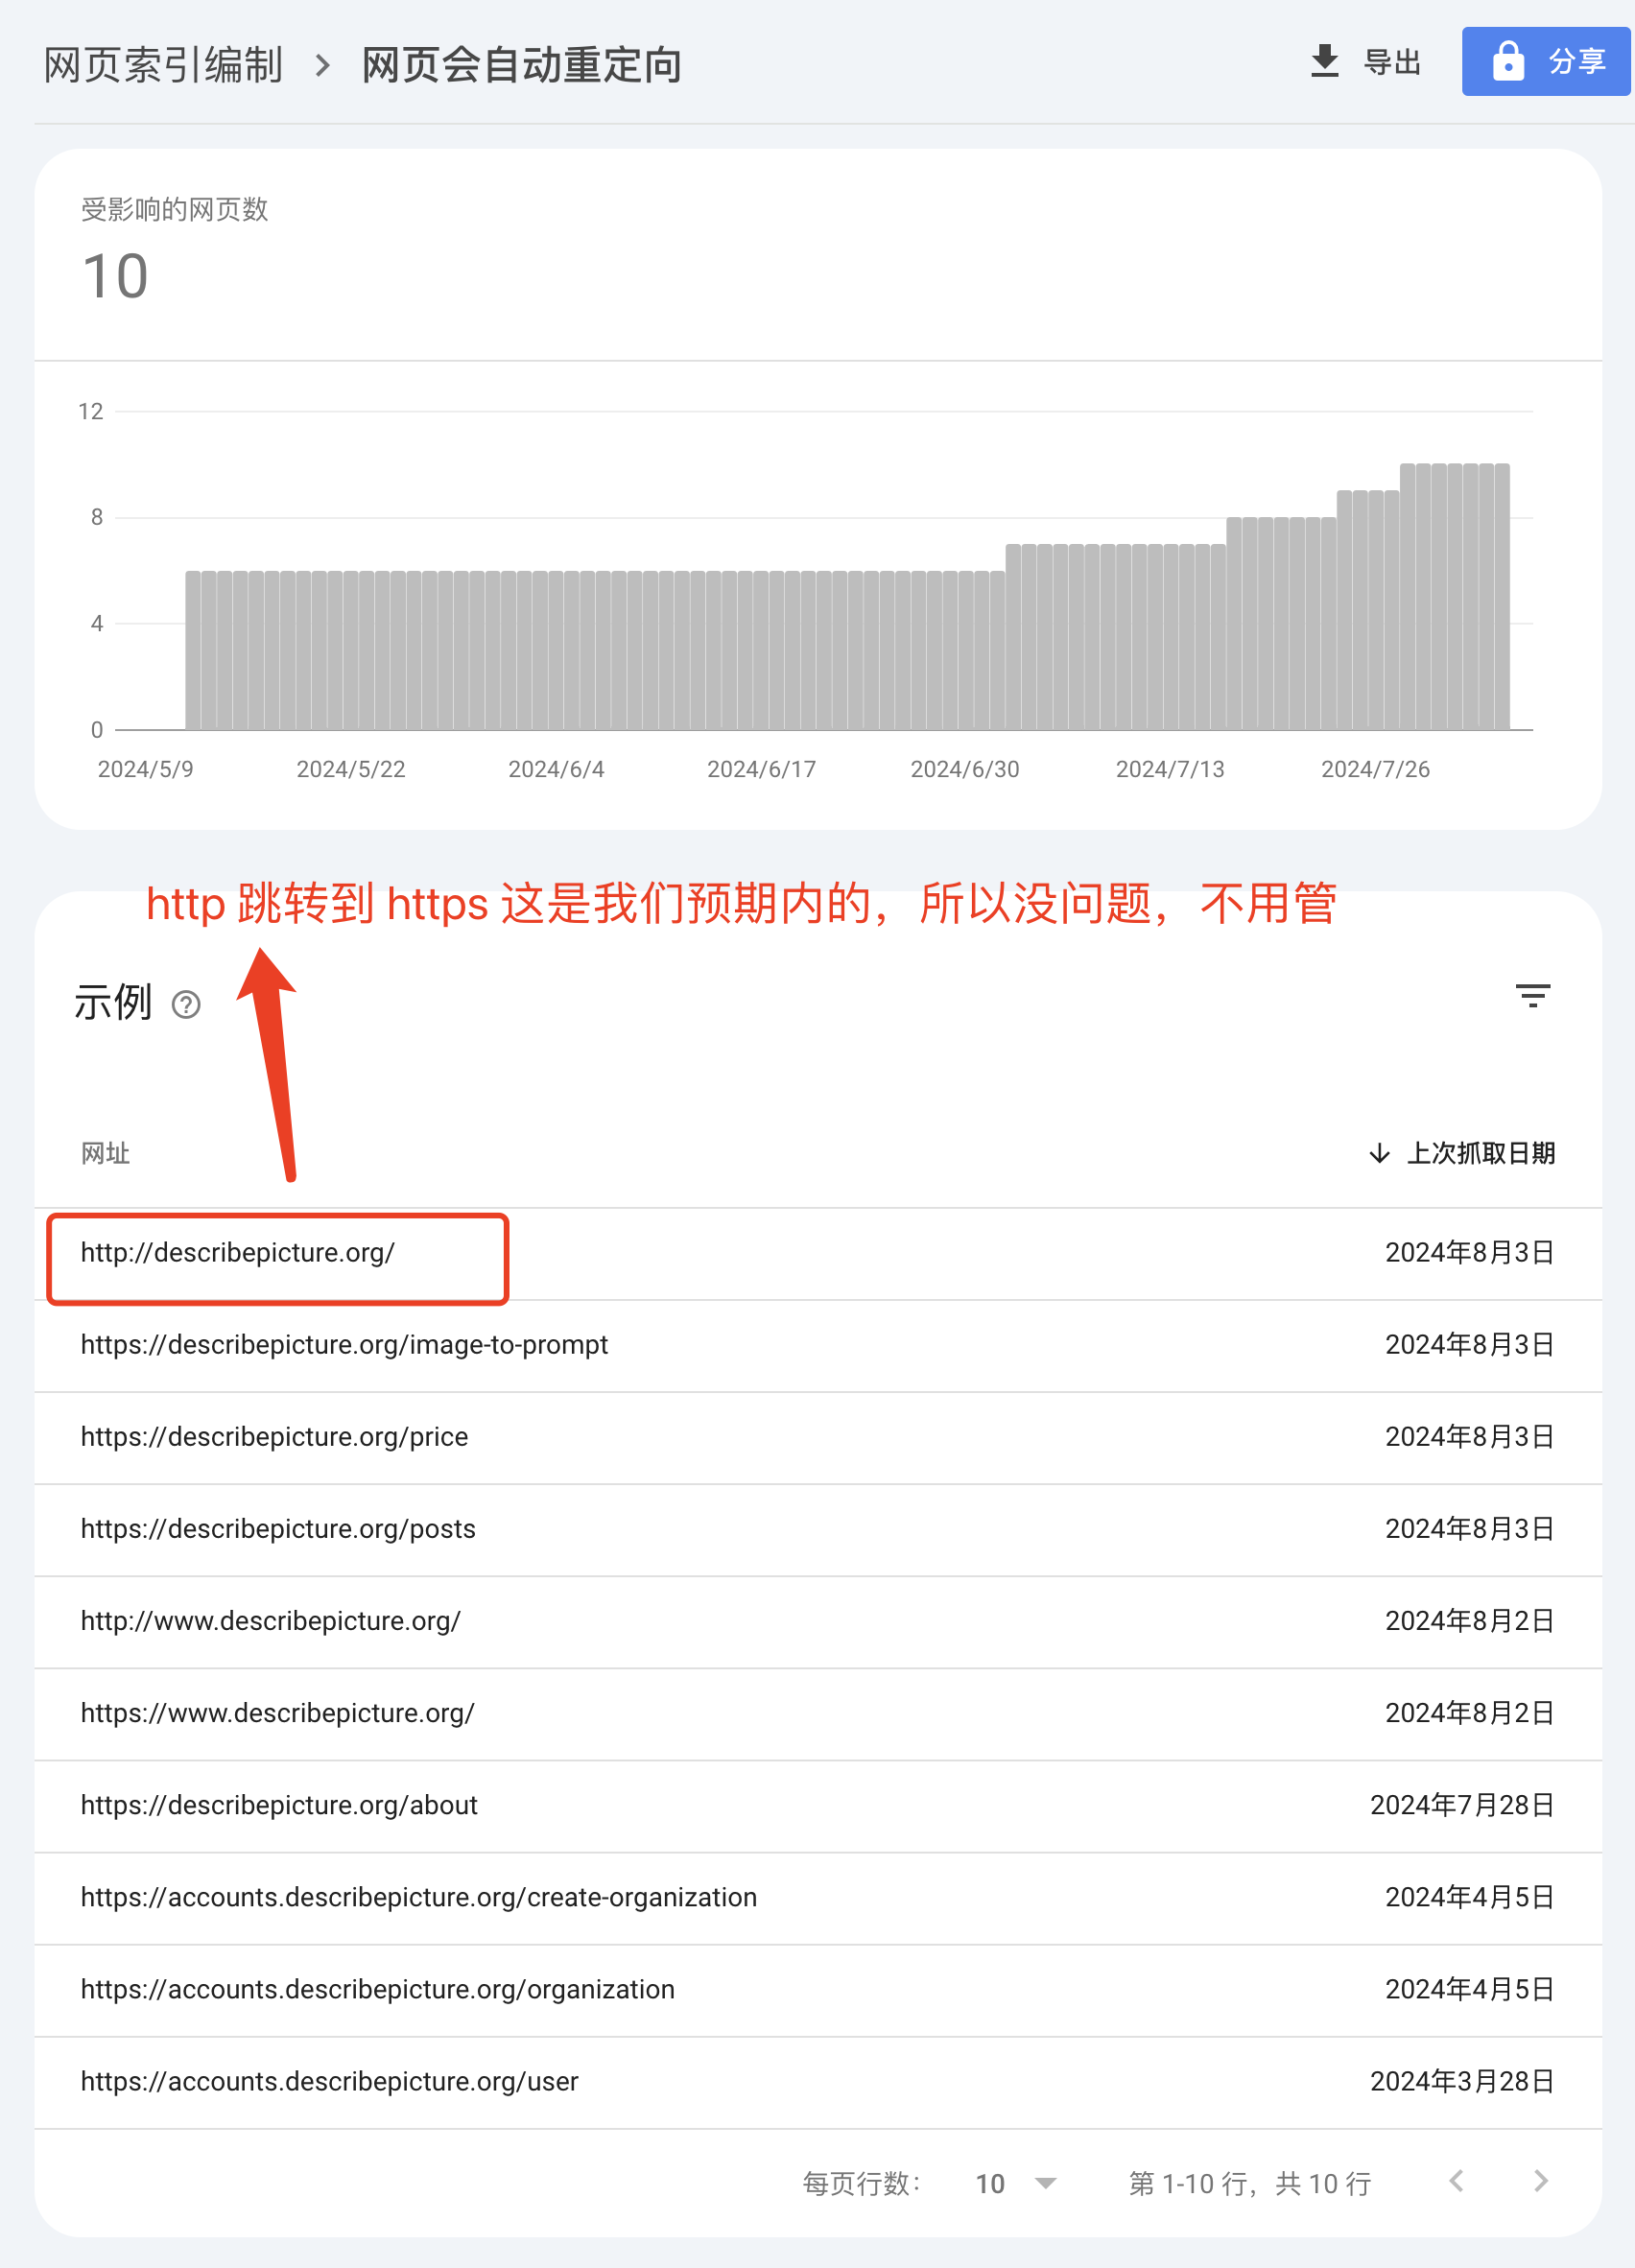Click the export download icon
Viewport: 1635px width, 2268px height.
pyautogui.click(x=1324, y=61)
